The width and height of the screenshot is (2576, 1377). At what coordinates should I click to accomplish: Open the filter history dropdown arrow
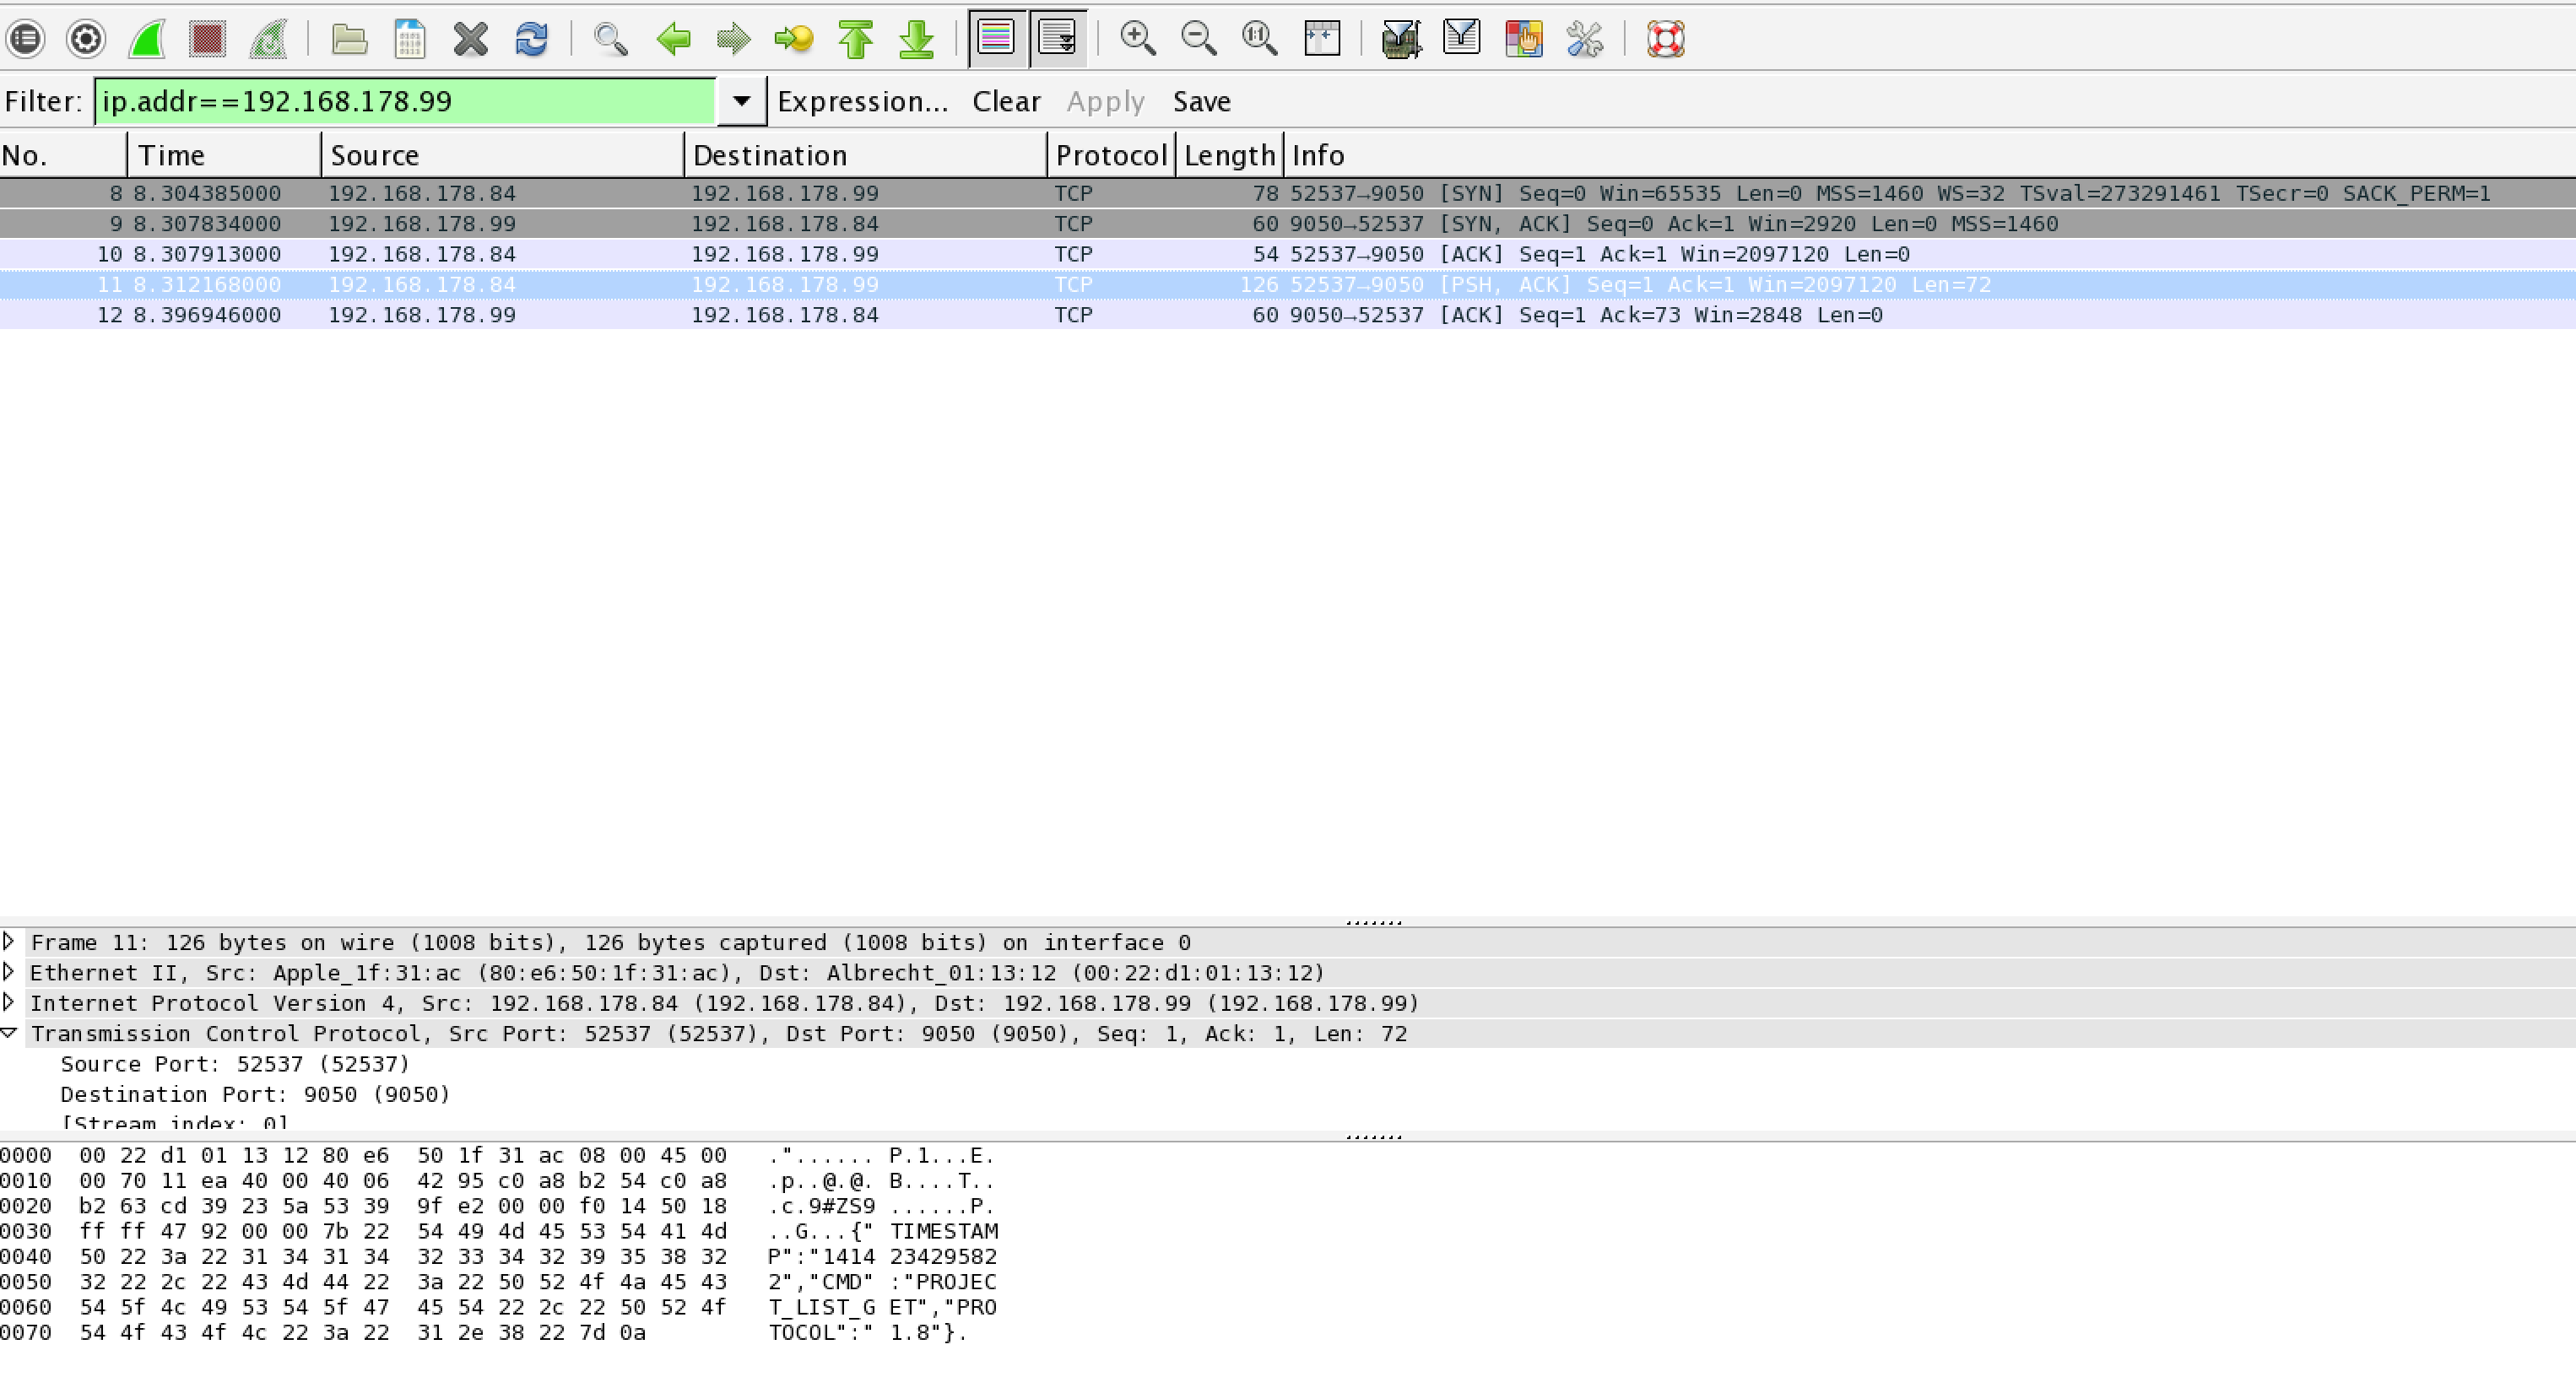(741, 101)
